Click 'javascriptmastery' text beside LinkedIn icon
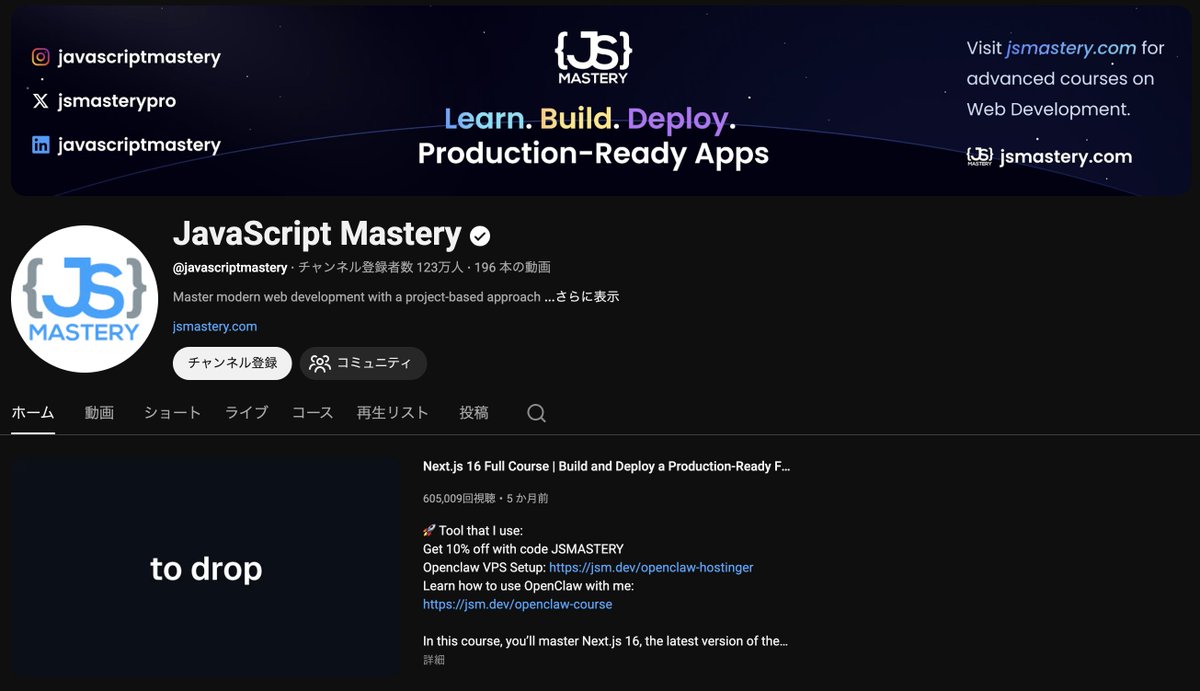Image resolution: width=1200 pixels, height=691 pixels. (x=139, y=145)
